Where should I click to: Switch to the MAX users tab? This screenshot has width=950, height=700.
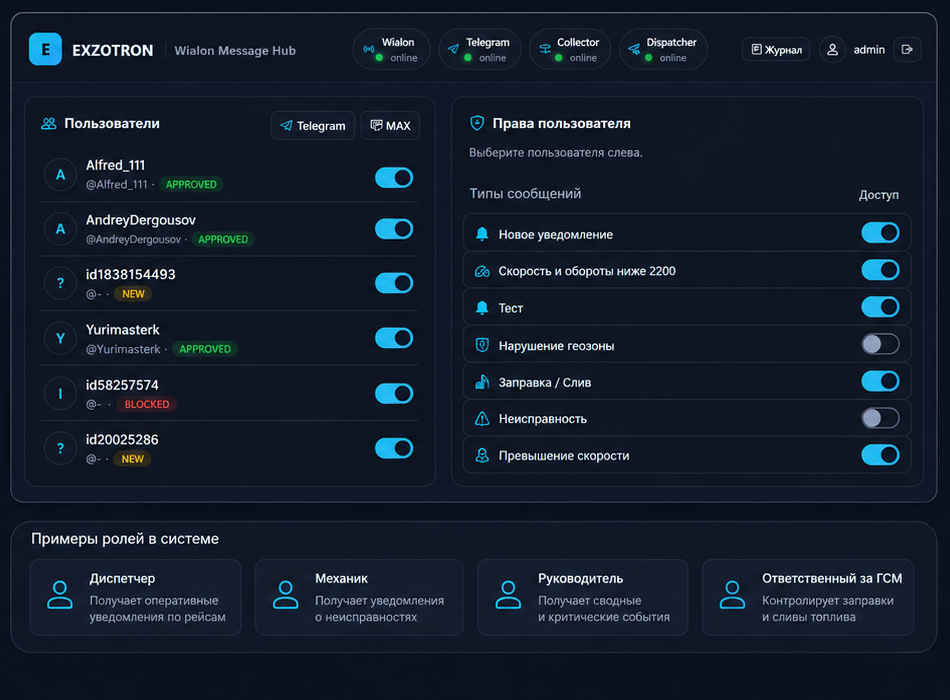click(x=390, y=125)
